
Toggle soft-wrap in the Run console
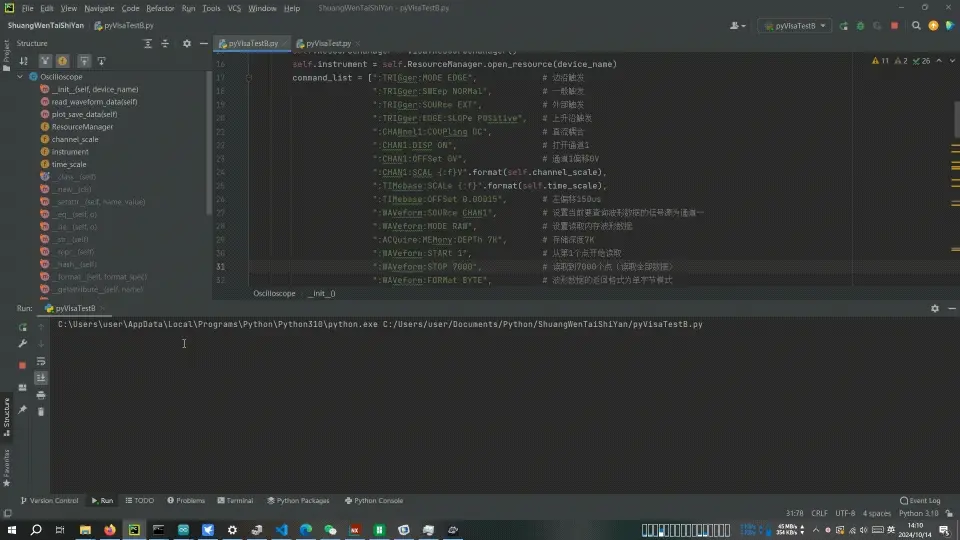[x=41, y=362]
